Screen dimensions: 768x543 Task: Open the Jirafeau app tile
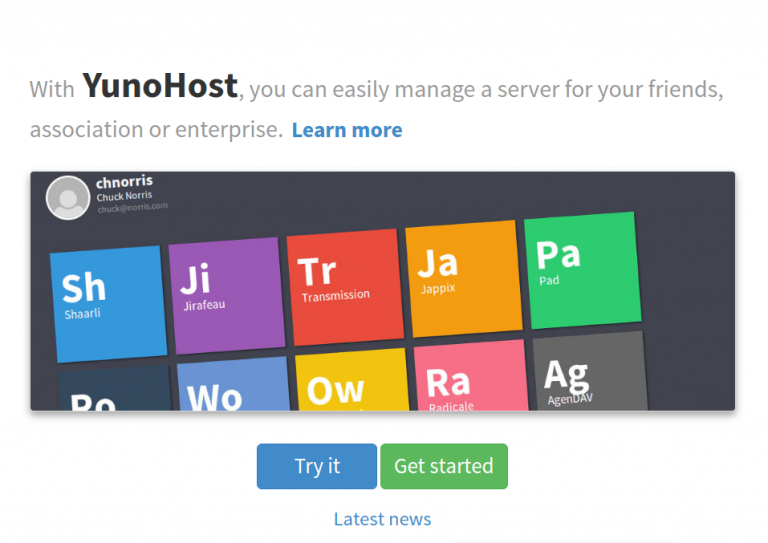coord(227,296)
